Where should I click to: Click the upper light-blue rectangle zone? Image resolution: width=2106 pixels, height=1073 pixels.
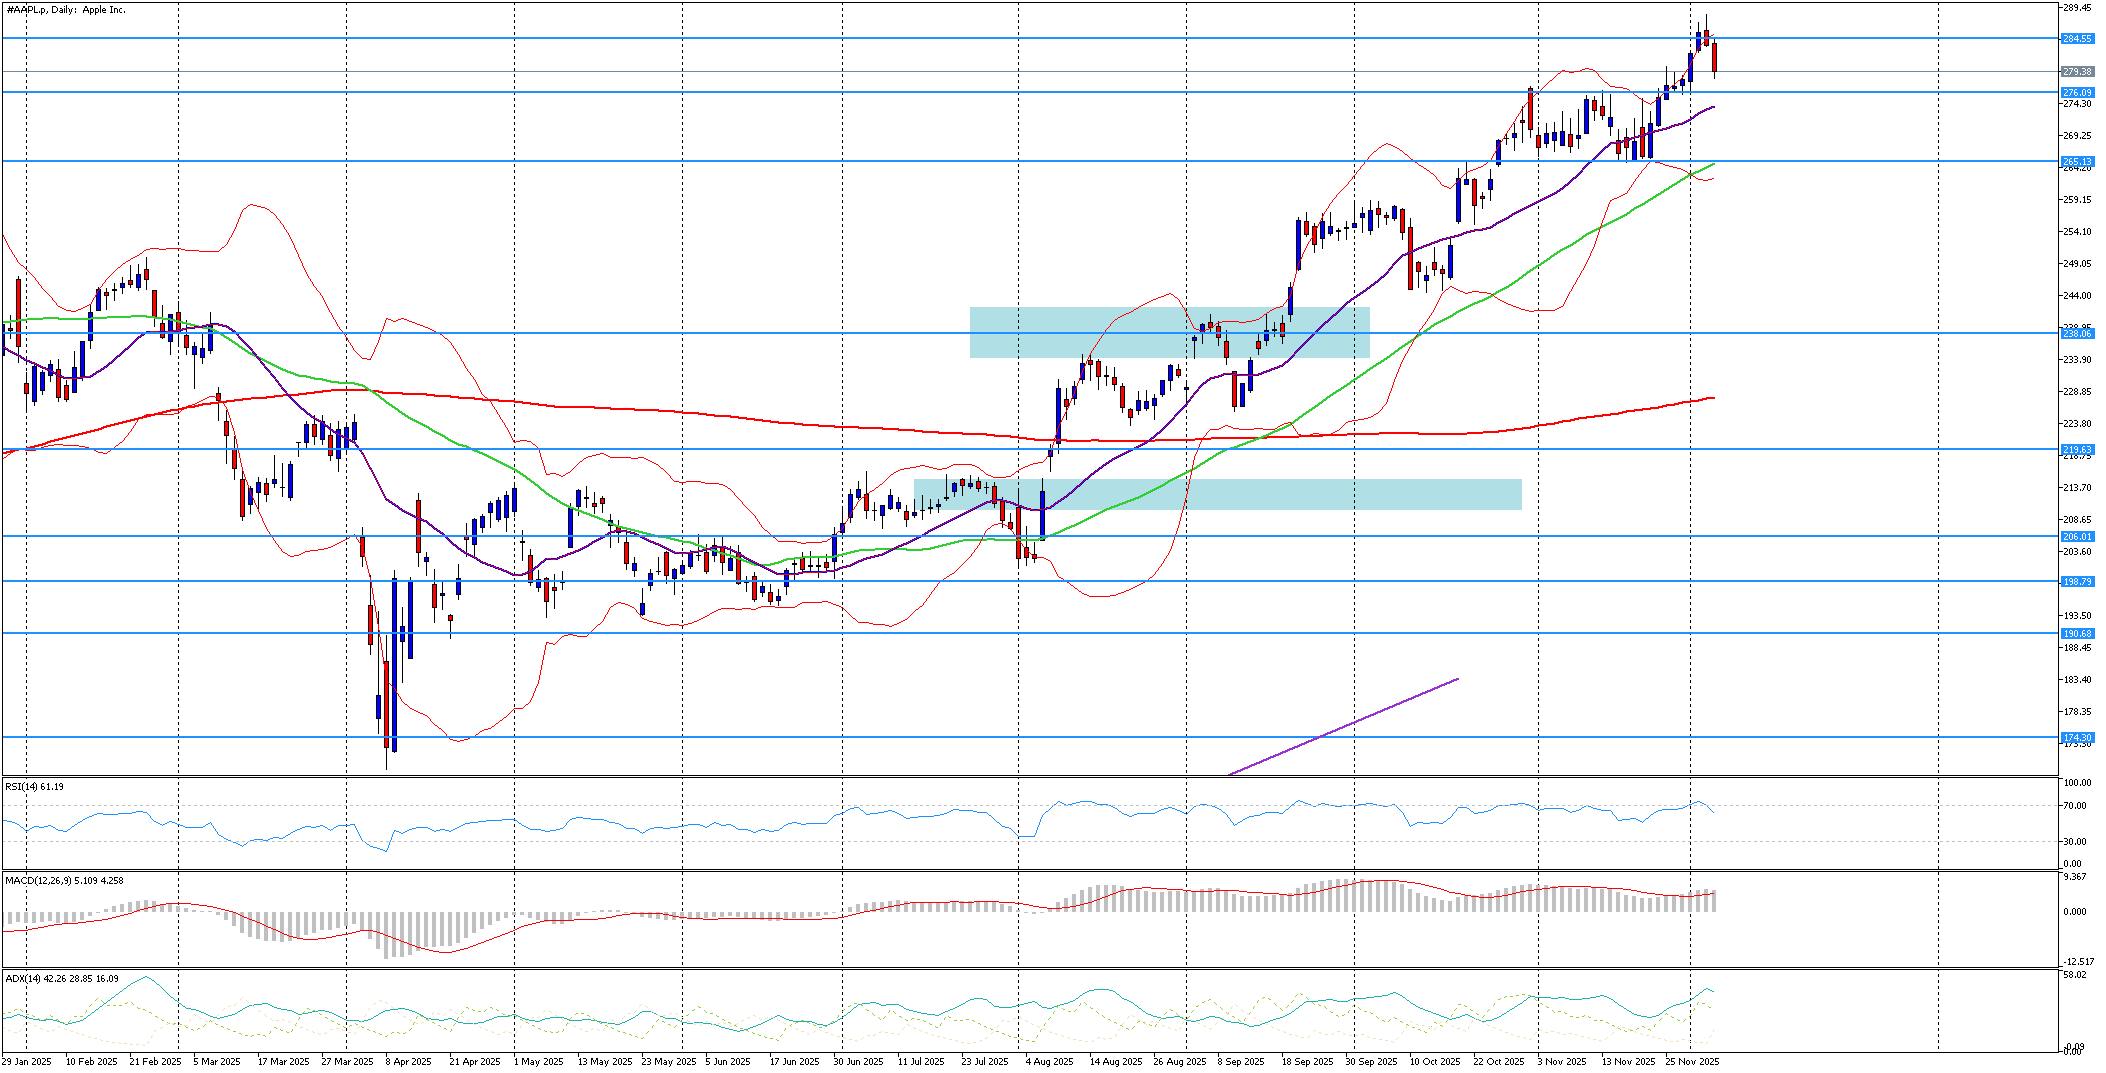point(1168,320)
